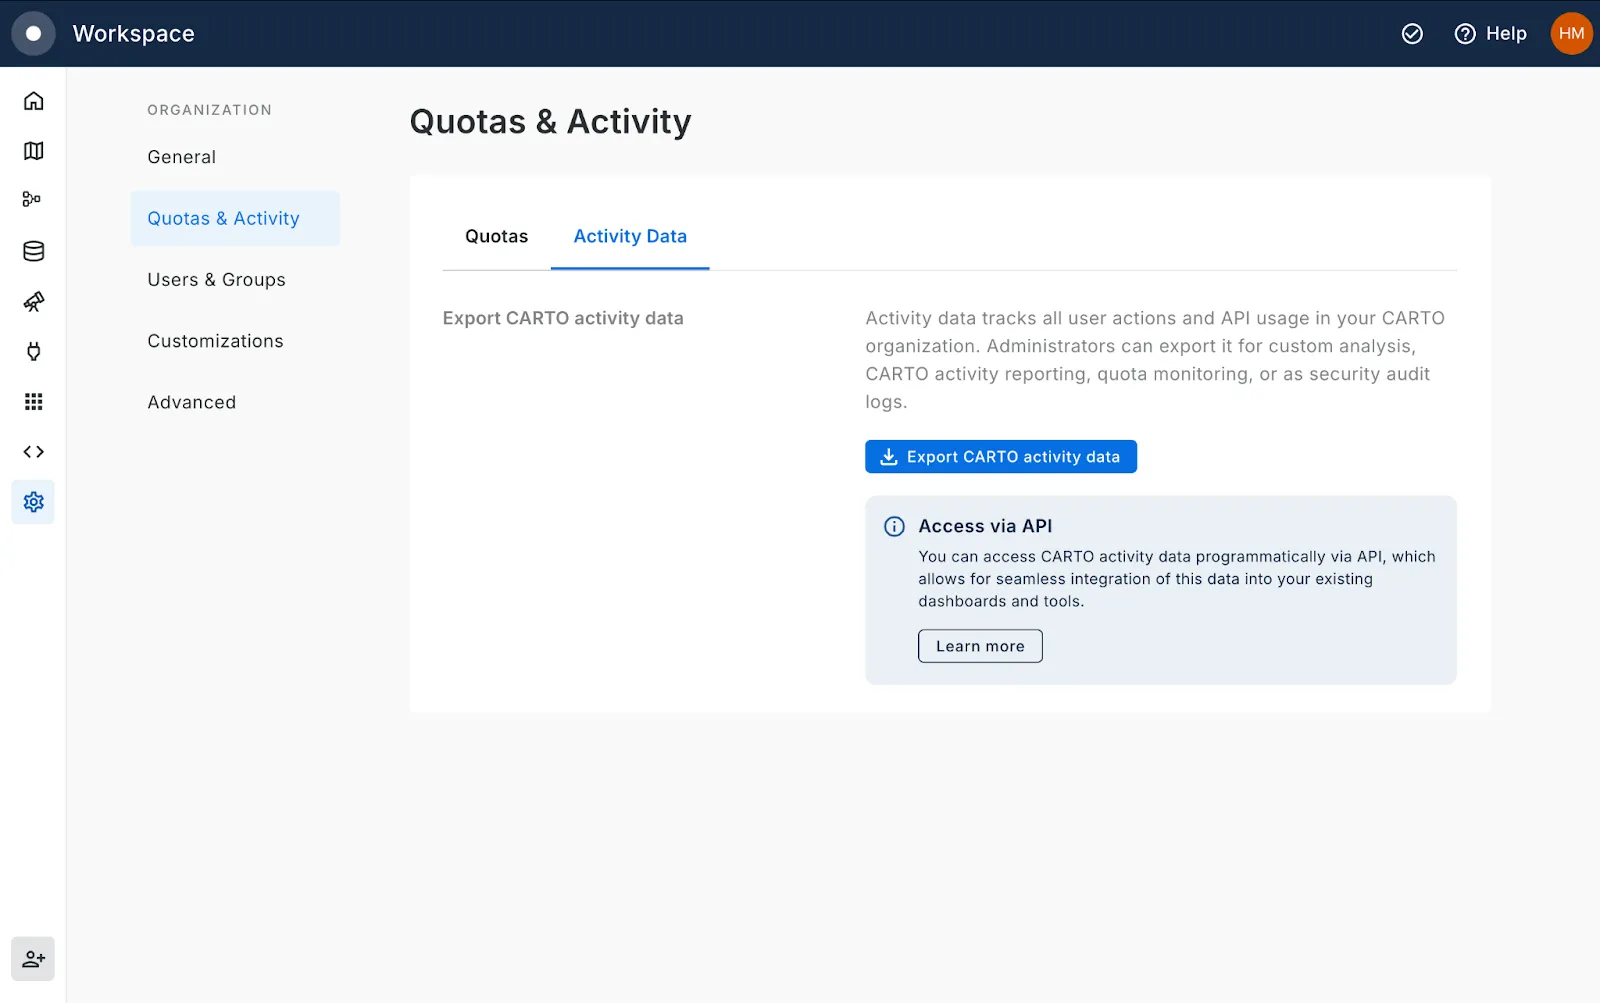Open Connections via the plug icon

(33, 351)
